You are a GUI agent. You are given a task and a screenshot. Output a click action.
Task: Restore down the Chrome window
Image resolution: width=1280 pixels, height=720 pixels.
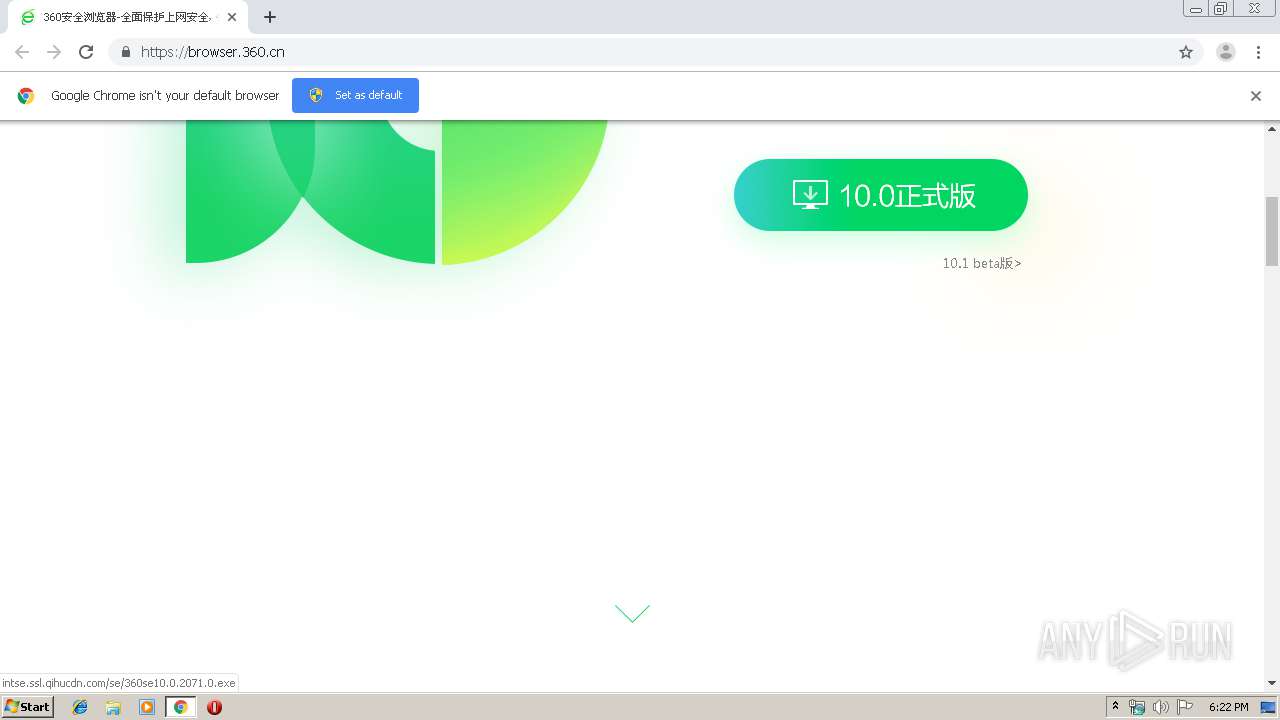click(1221, 9)
